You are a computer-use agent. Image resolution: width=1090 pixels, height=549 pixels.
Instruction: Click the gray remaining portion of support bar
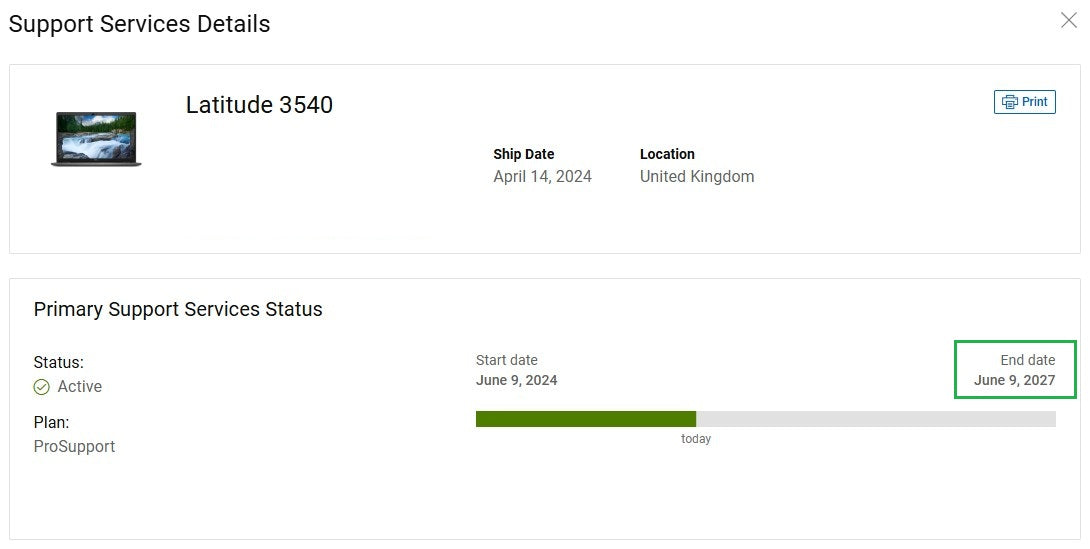click(875, 419)
